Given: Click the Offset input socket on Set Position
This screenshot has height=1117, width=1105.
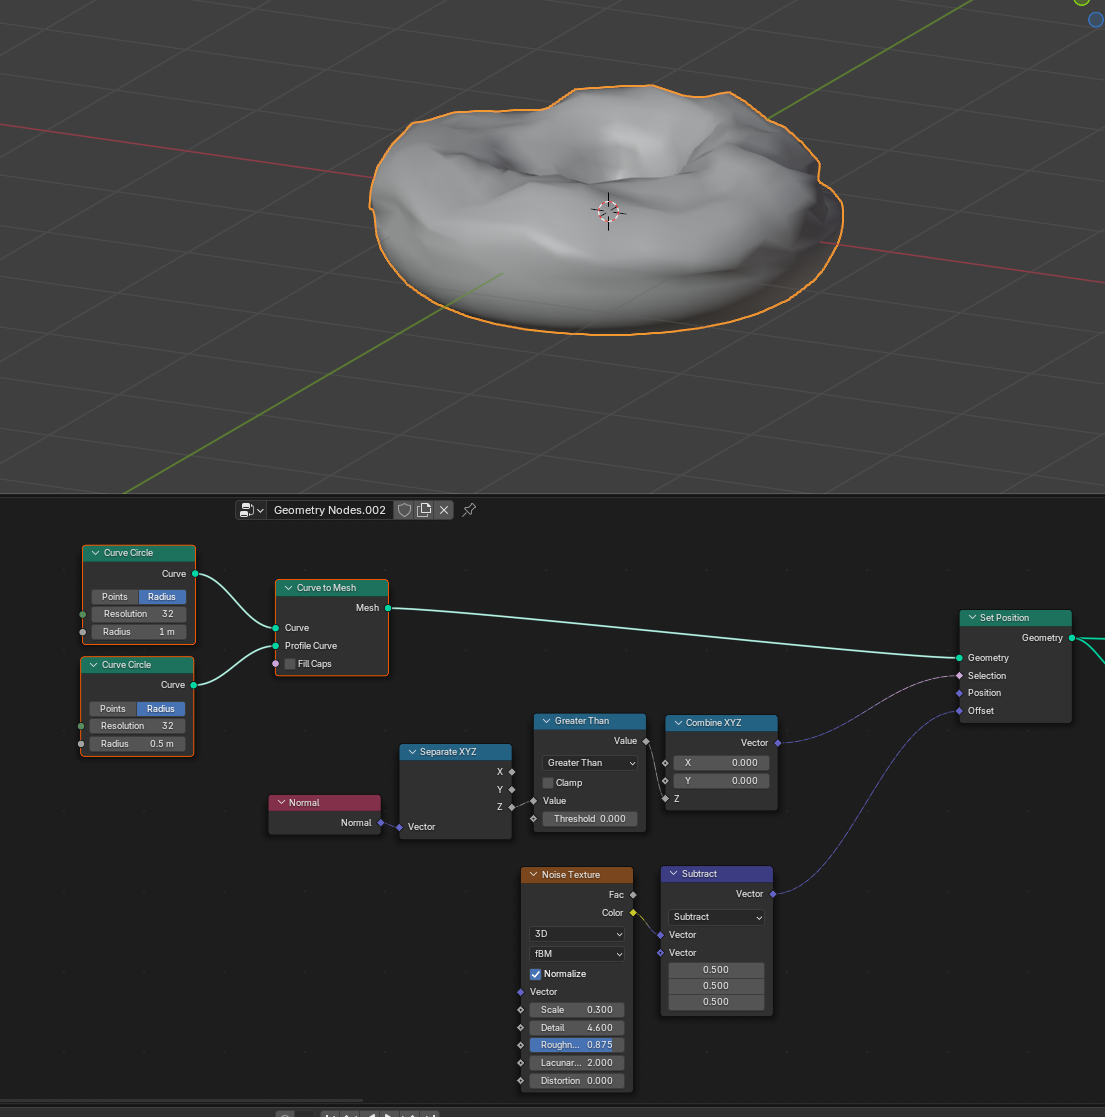Looking at the screenshot, I should (x=960, y=711).
